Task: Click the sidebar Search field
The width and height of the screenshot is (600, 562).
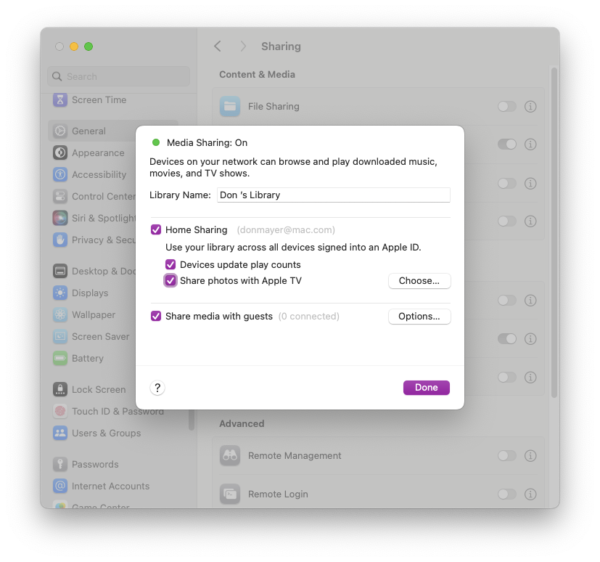Action: tap(119, 77)
